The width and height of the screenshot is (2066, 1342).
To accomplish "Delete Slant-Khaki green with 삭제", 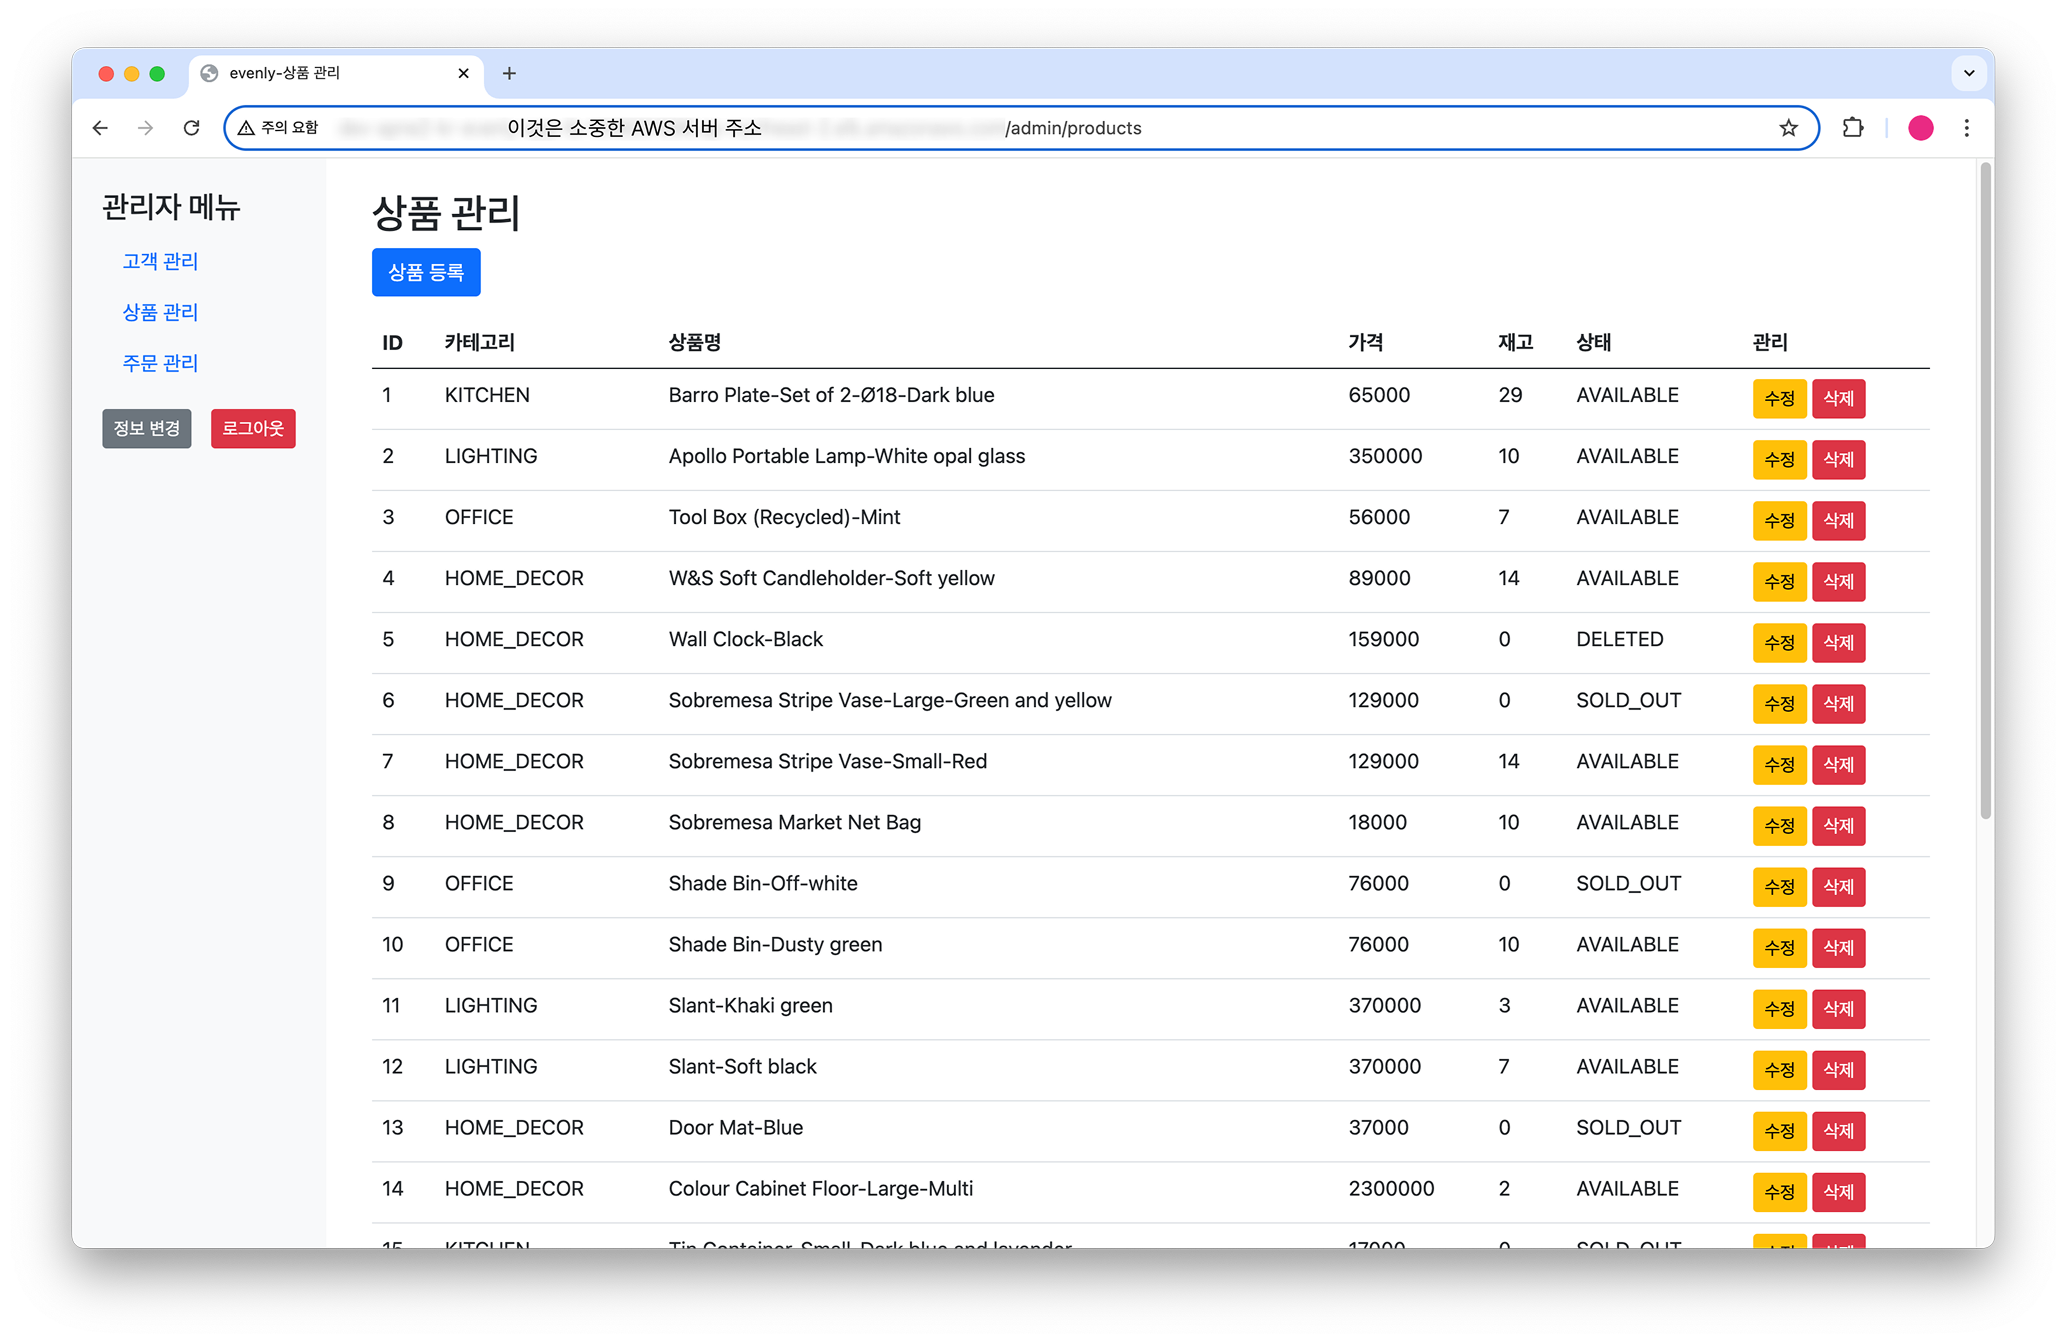I will click(x=1838, y=1008).
